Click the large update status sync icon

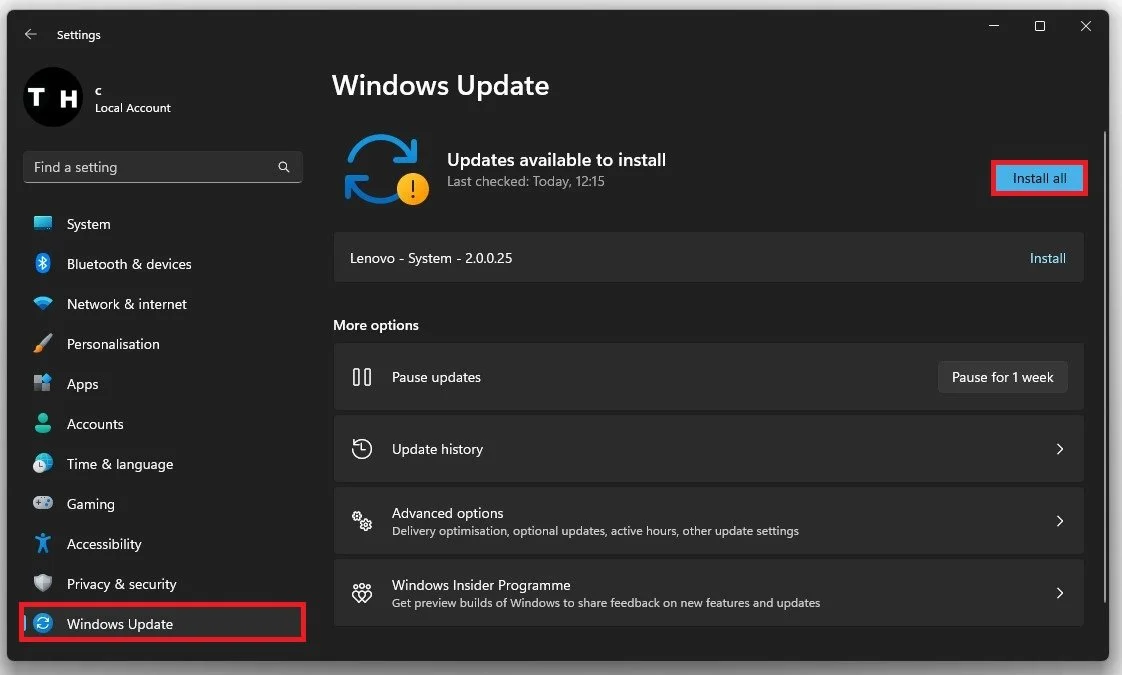pos(386,170)
